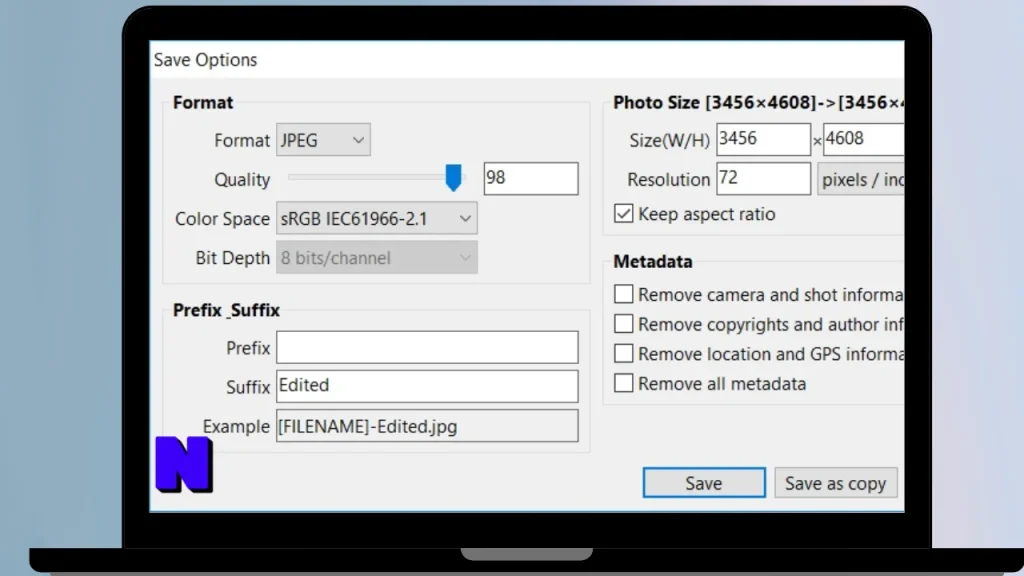Viewport: 1024px width, 576px height.
Task: Click the Example field with [FILENAME]-Edited.jpg
Action: tap(427, 426)
